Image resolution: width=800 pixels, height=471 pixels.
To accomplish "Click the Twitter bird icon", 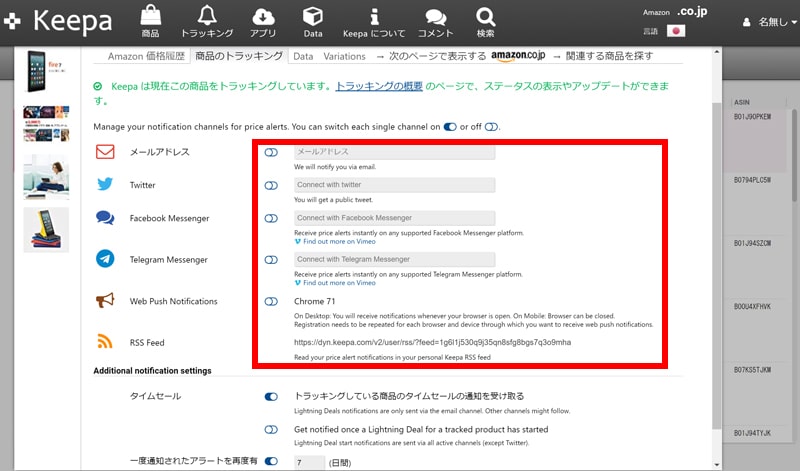I will point(105,184).
